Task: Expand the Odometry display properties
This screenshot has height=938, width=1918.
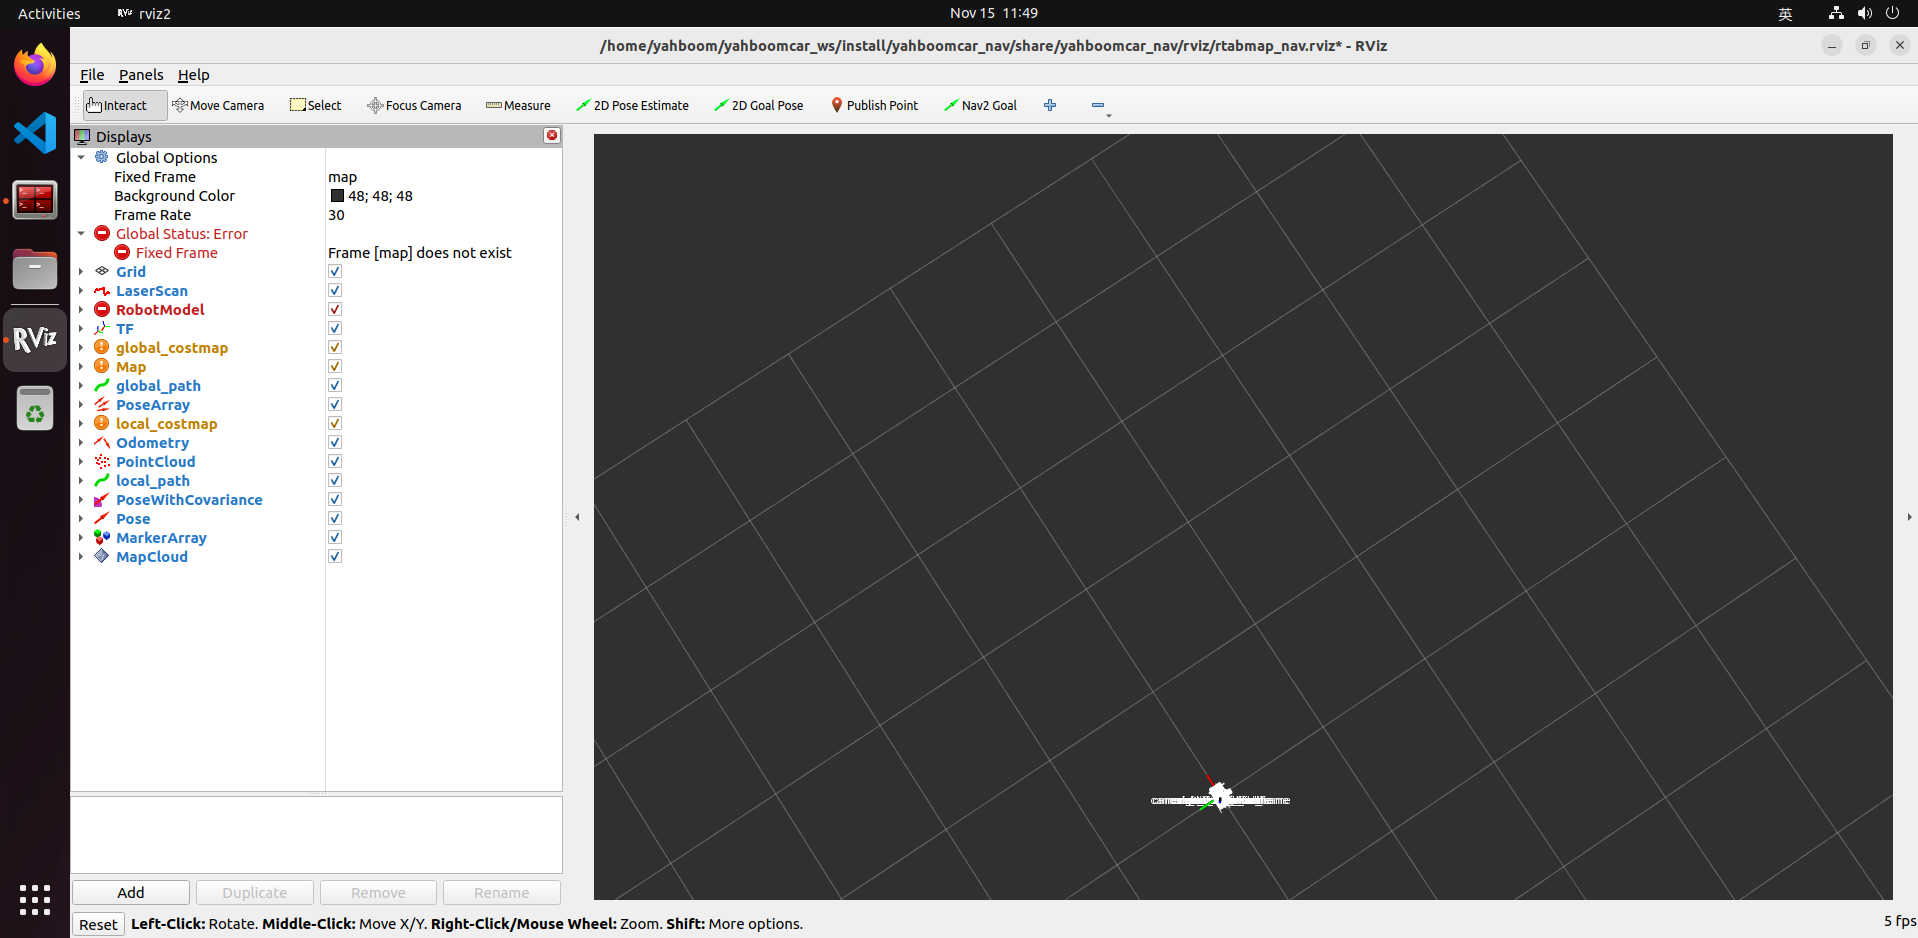Action: coord(81,442)
